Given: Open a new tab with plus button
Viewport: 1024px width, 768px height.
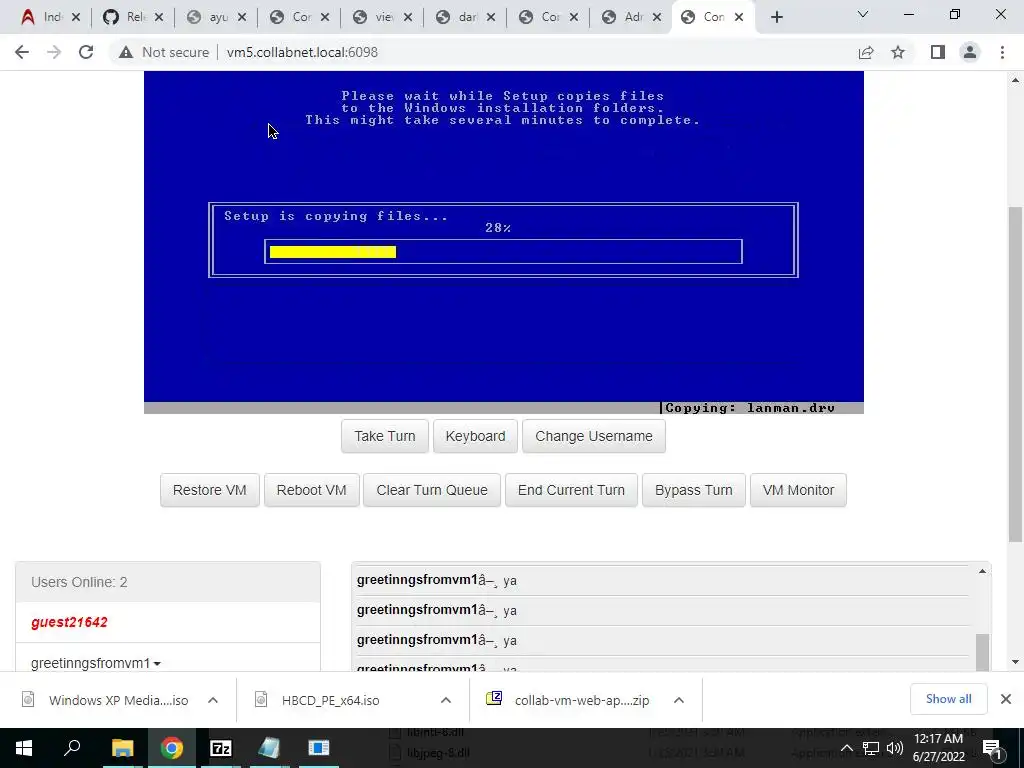Looking at the screenshot, I should tap(776, 17).
